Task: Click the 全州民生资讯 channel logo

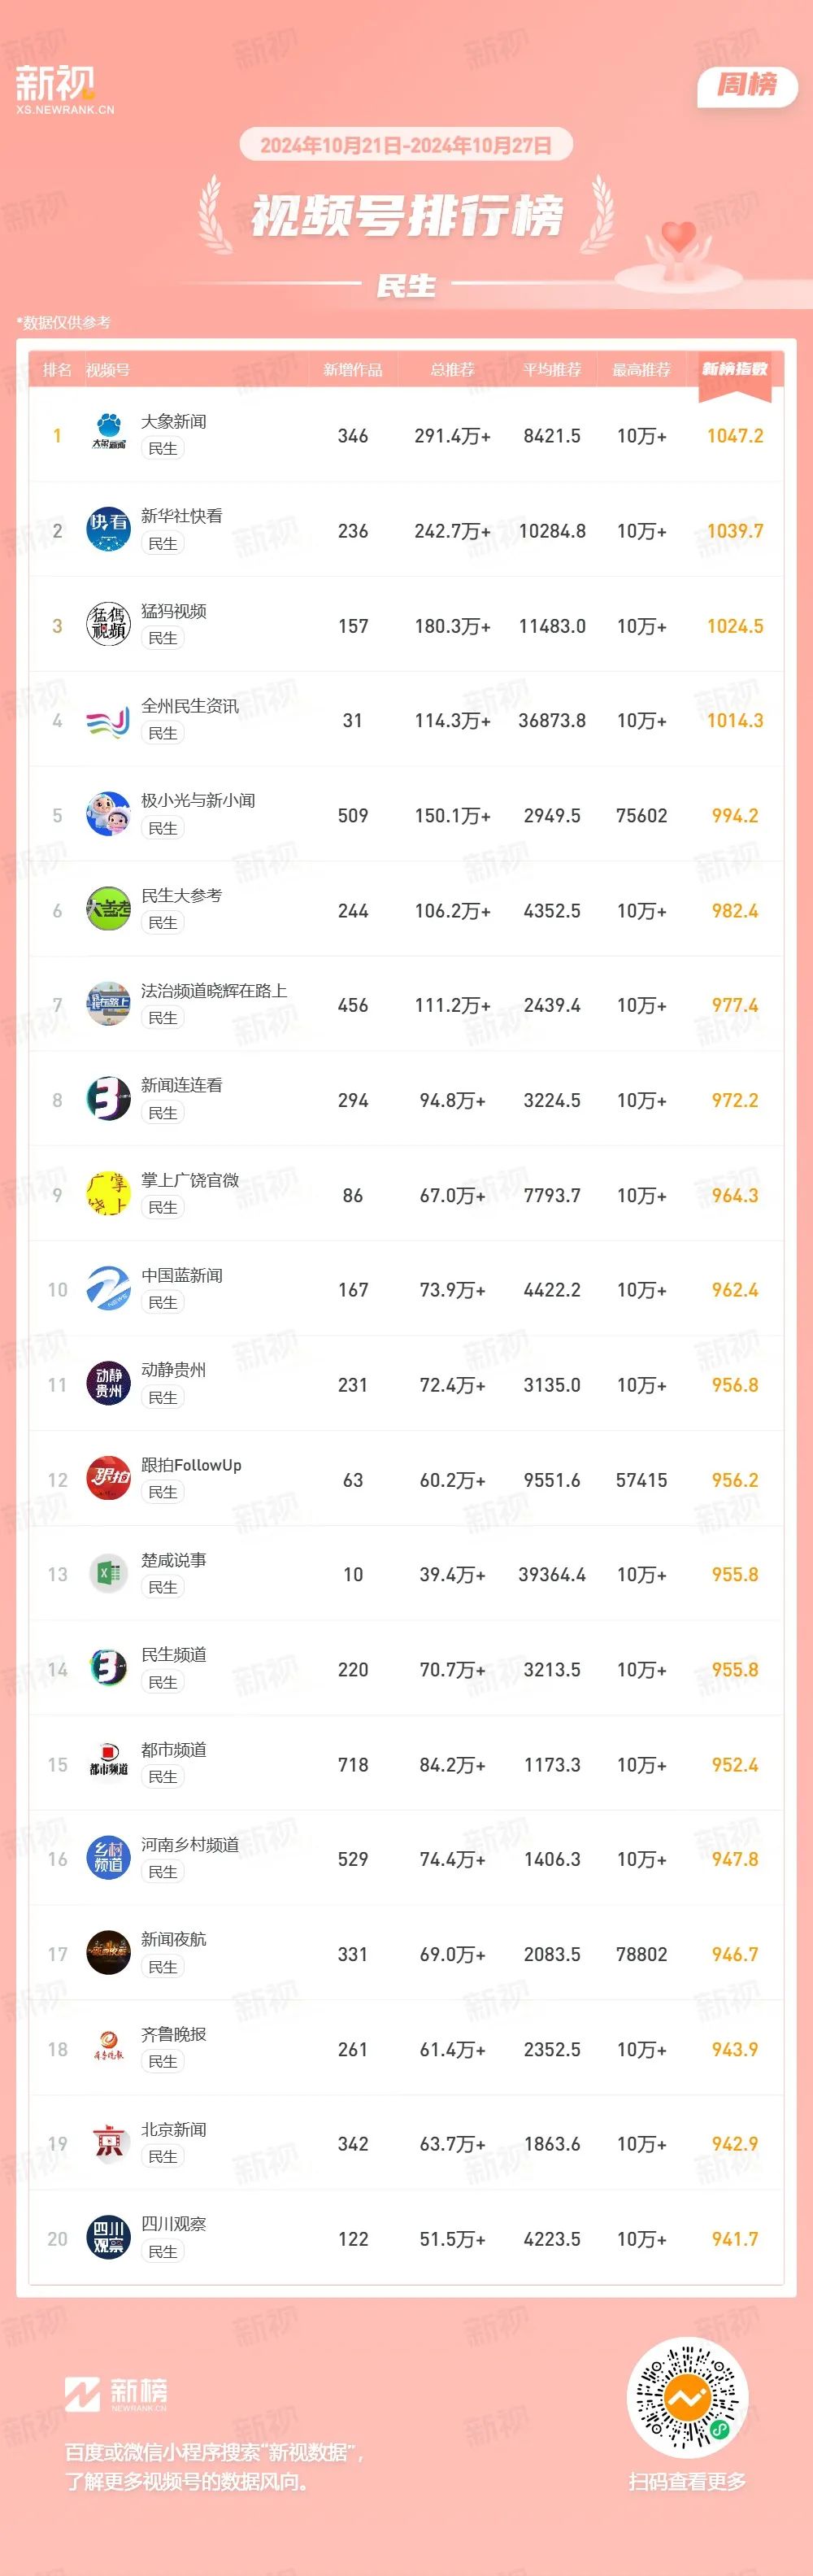Action: [108, 720]
